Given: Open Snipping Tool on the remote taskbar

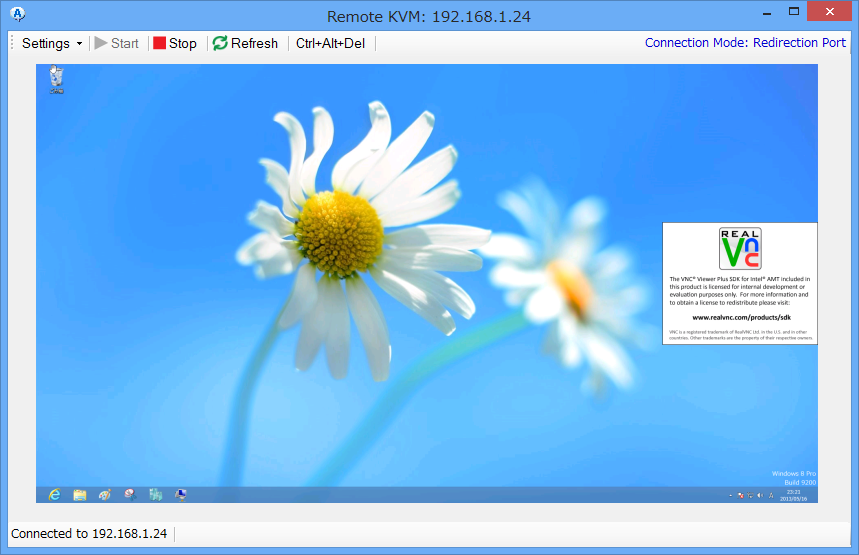Looking at the screenshot, I should pos(130,495).
